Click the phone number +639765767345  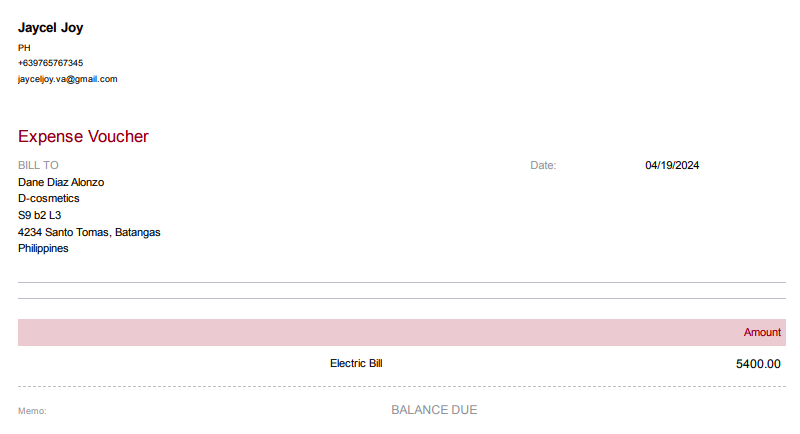tap(50, 63)
